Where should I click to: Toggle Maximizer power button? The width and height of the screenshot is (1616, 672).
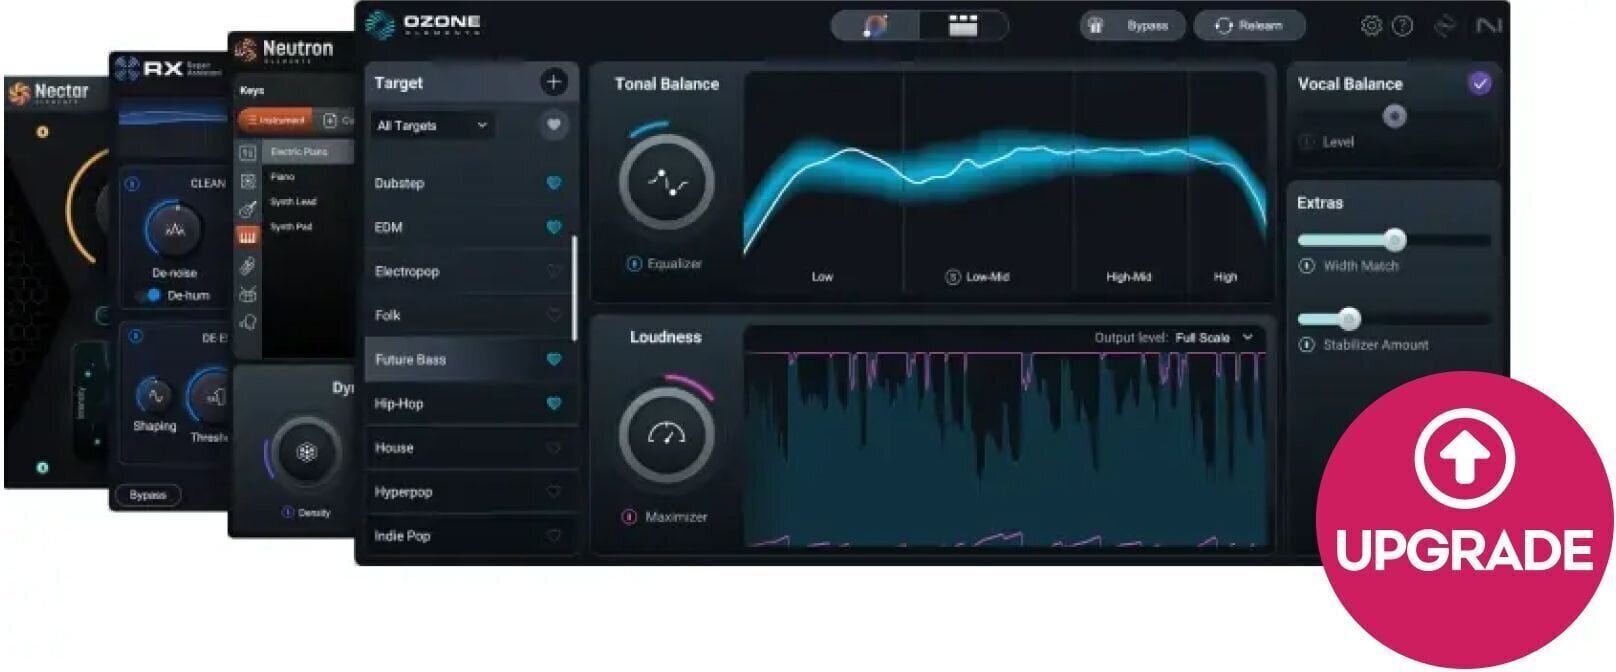coord(629,517)
